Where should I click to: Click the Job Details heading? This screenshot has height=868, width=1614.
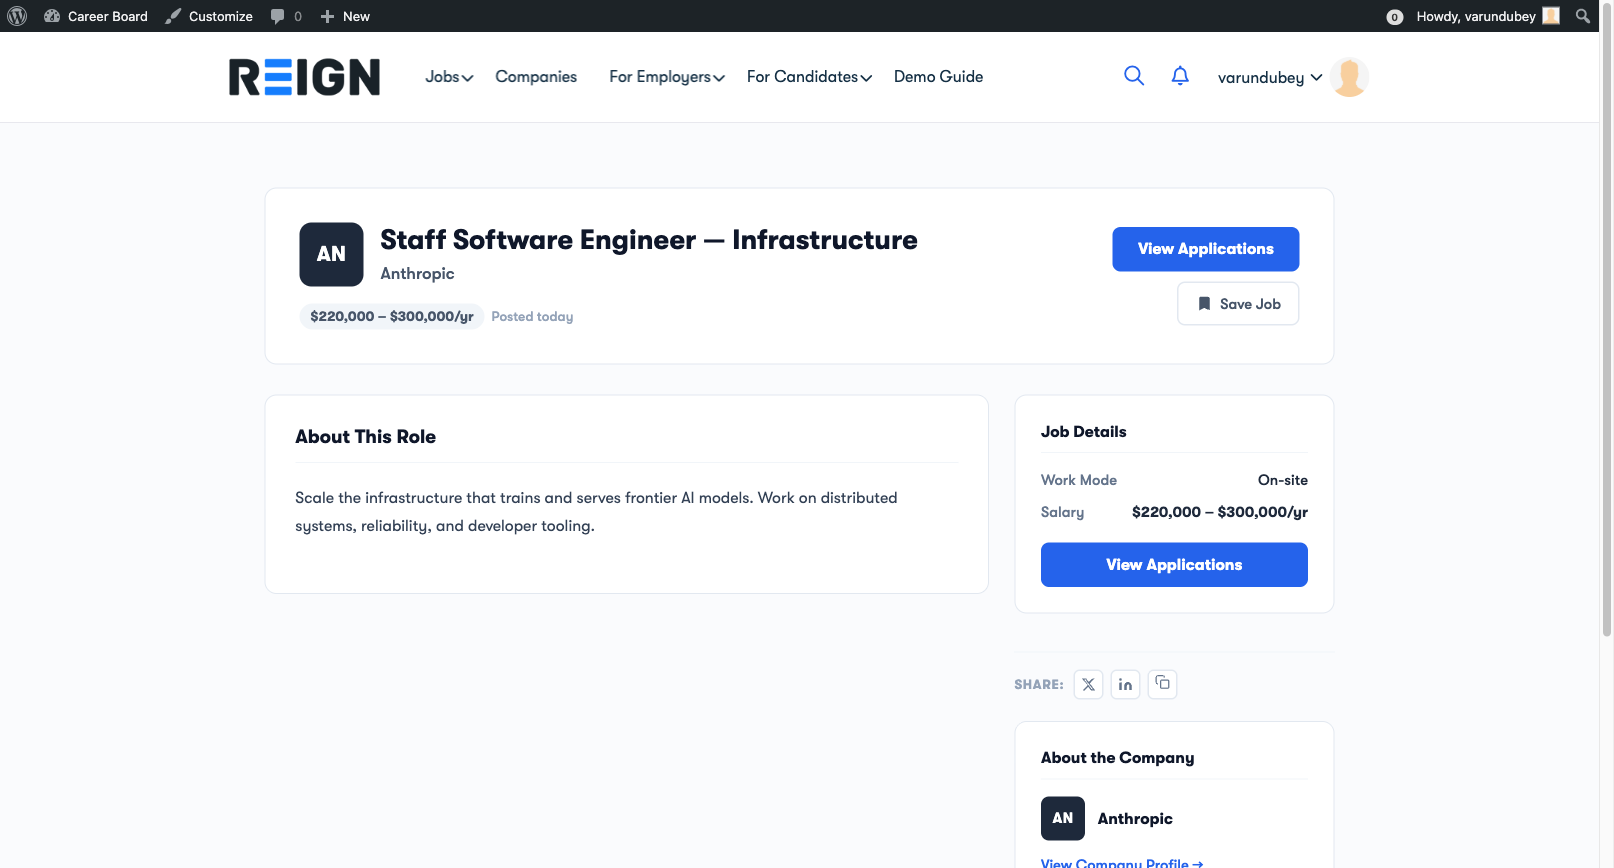click(x=1084, y=432)
